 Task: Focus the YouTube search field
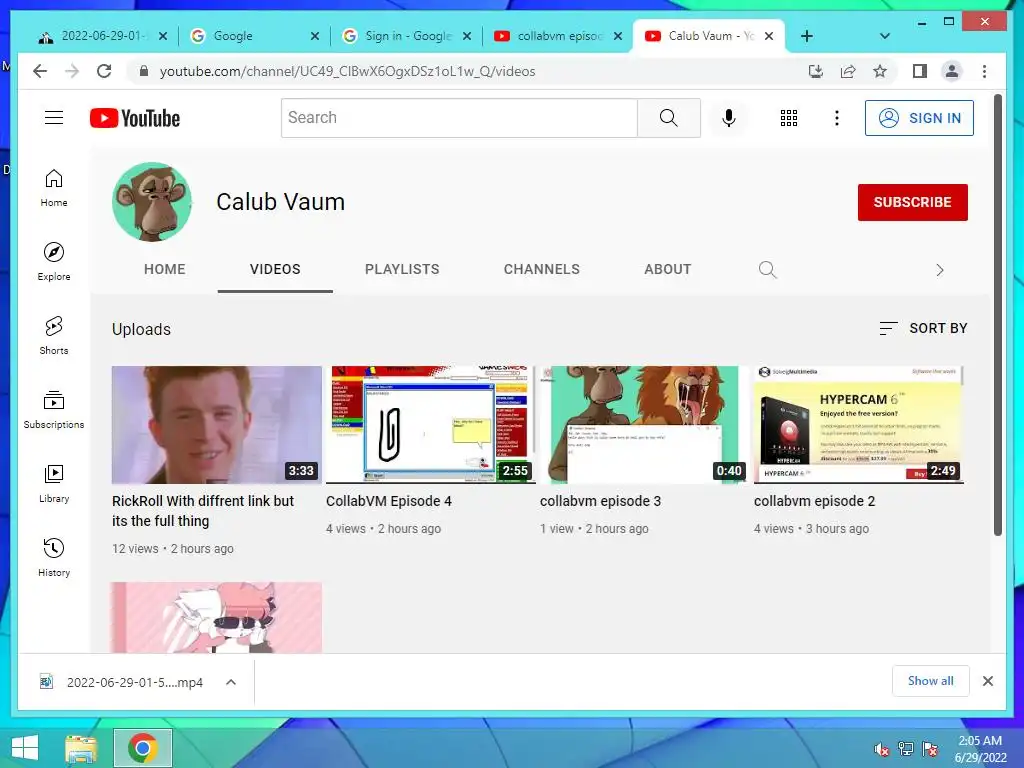click(x=459, y=118)
